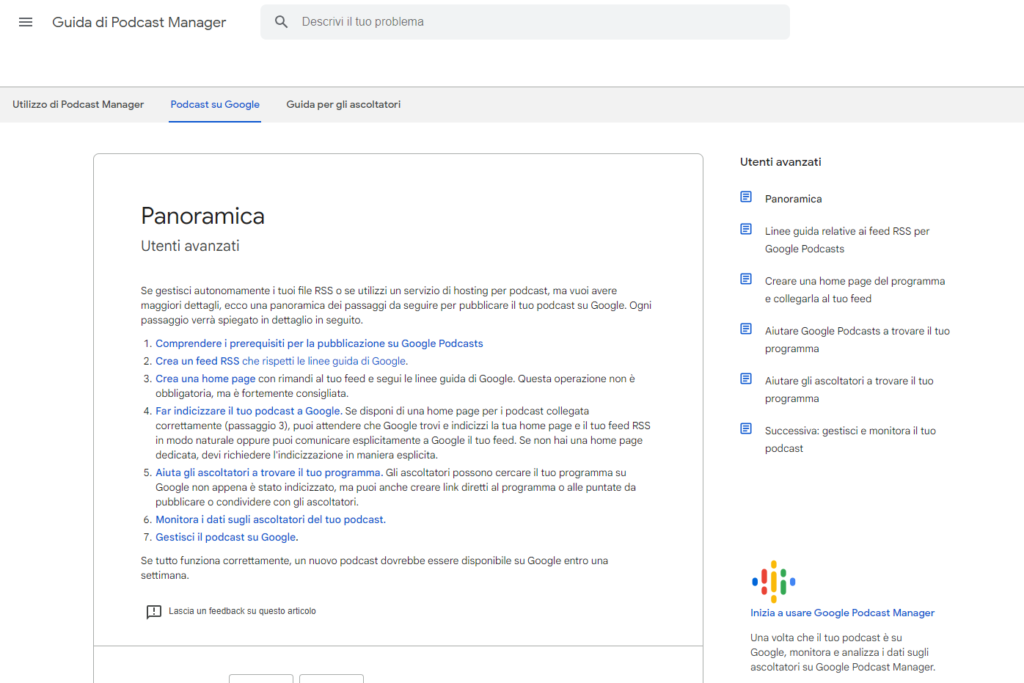
Task: Open Gestisci il podcast su Google link
Action: [227, 537]
